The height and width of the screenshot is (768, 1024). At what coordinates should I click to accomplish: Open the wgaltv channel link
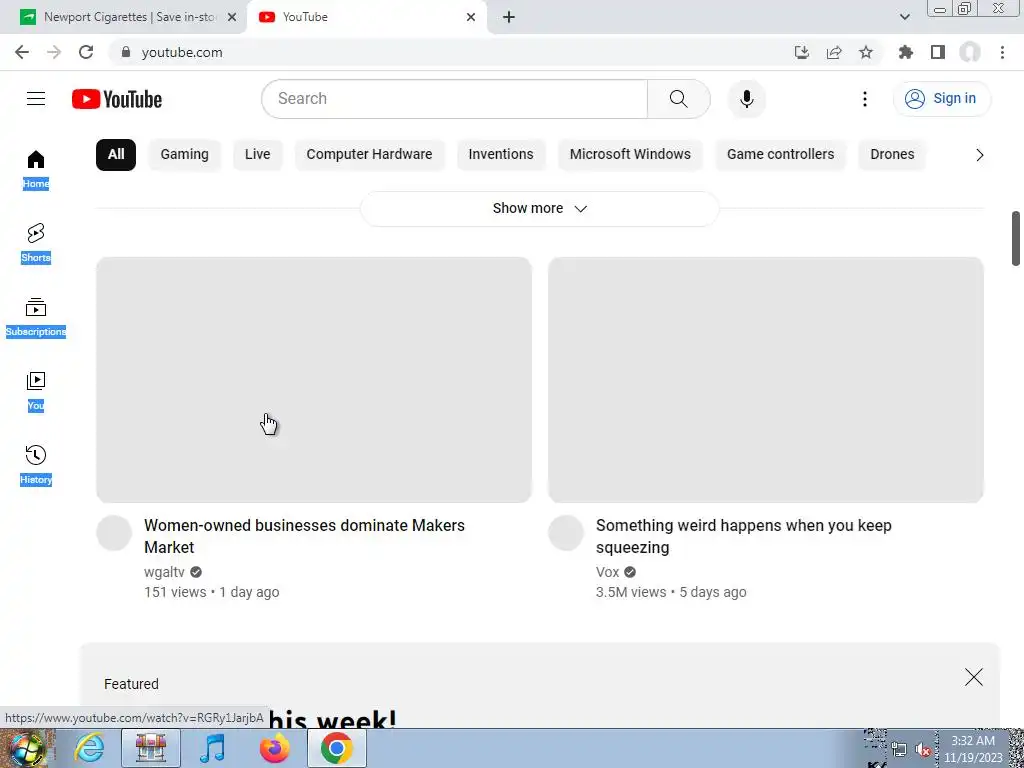click(x=165, y=572)
